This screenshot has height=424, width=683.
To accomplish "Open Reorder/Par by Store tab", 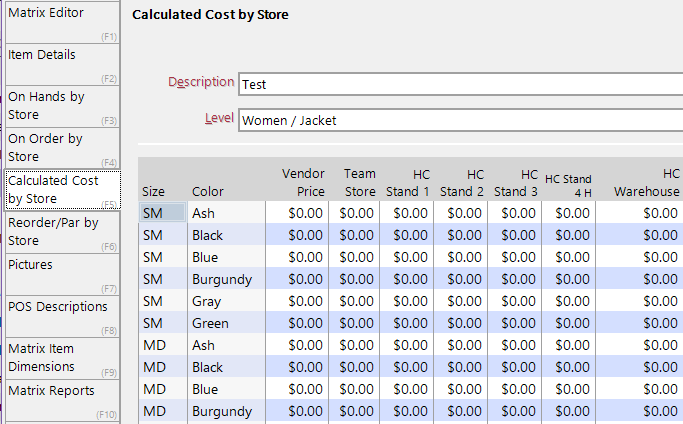I will [x=62, y=232].
